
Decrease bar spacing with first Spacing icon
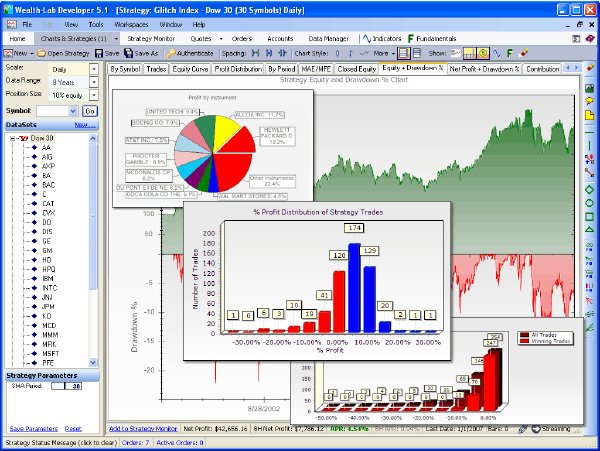coord(255,53)
